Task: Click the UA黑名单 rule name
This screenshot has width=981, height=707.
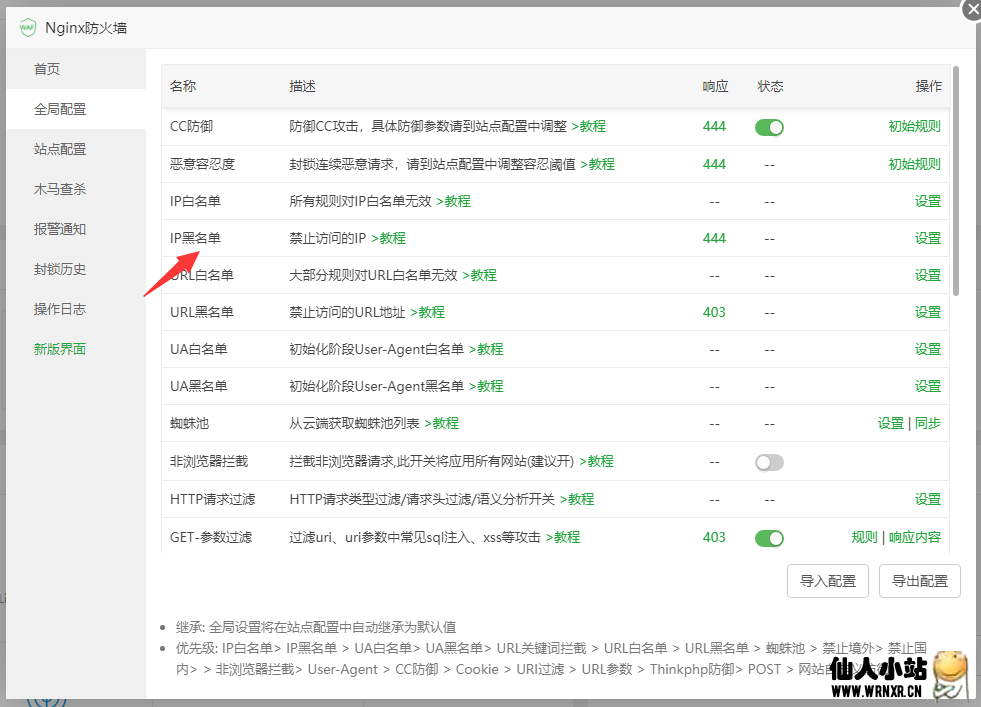Action: point(199,385)
